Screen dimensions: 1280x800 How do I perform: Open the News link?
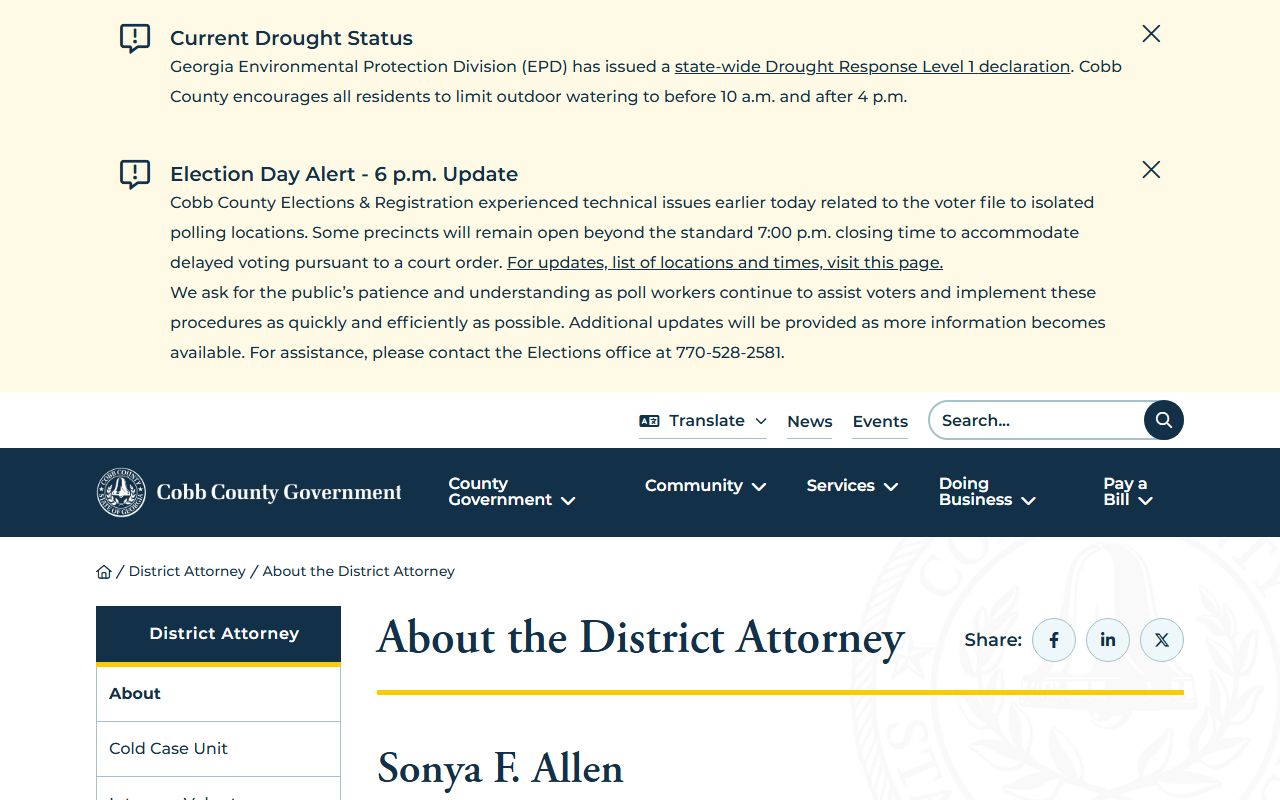point(810,422)
